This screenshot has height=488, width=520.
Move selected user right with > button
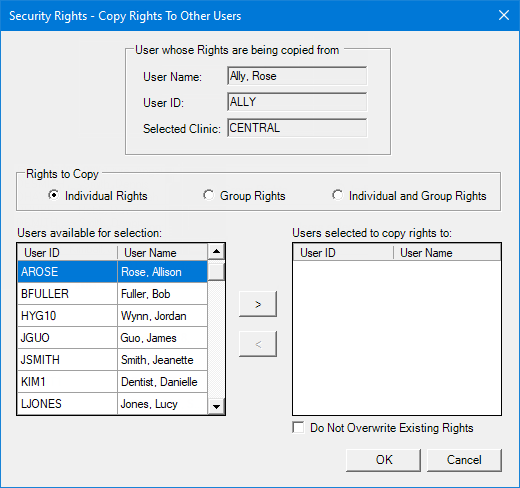pyautogui.click(x=258, y=304)
